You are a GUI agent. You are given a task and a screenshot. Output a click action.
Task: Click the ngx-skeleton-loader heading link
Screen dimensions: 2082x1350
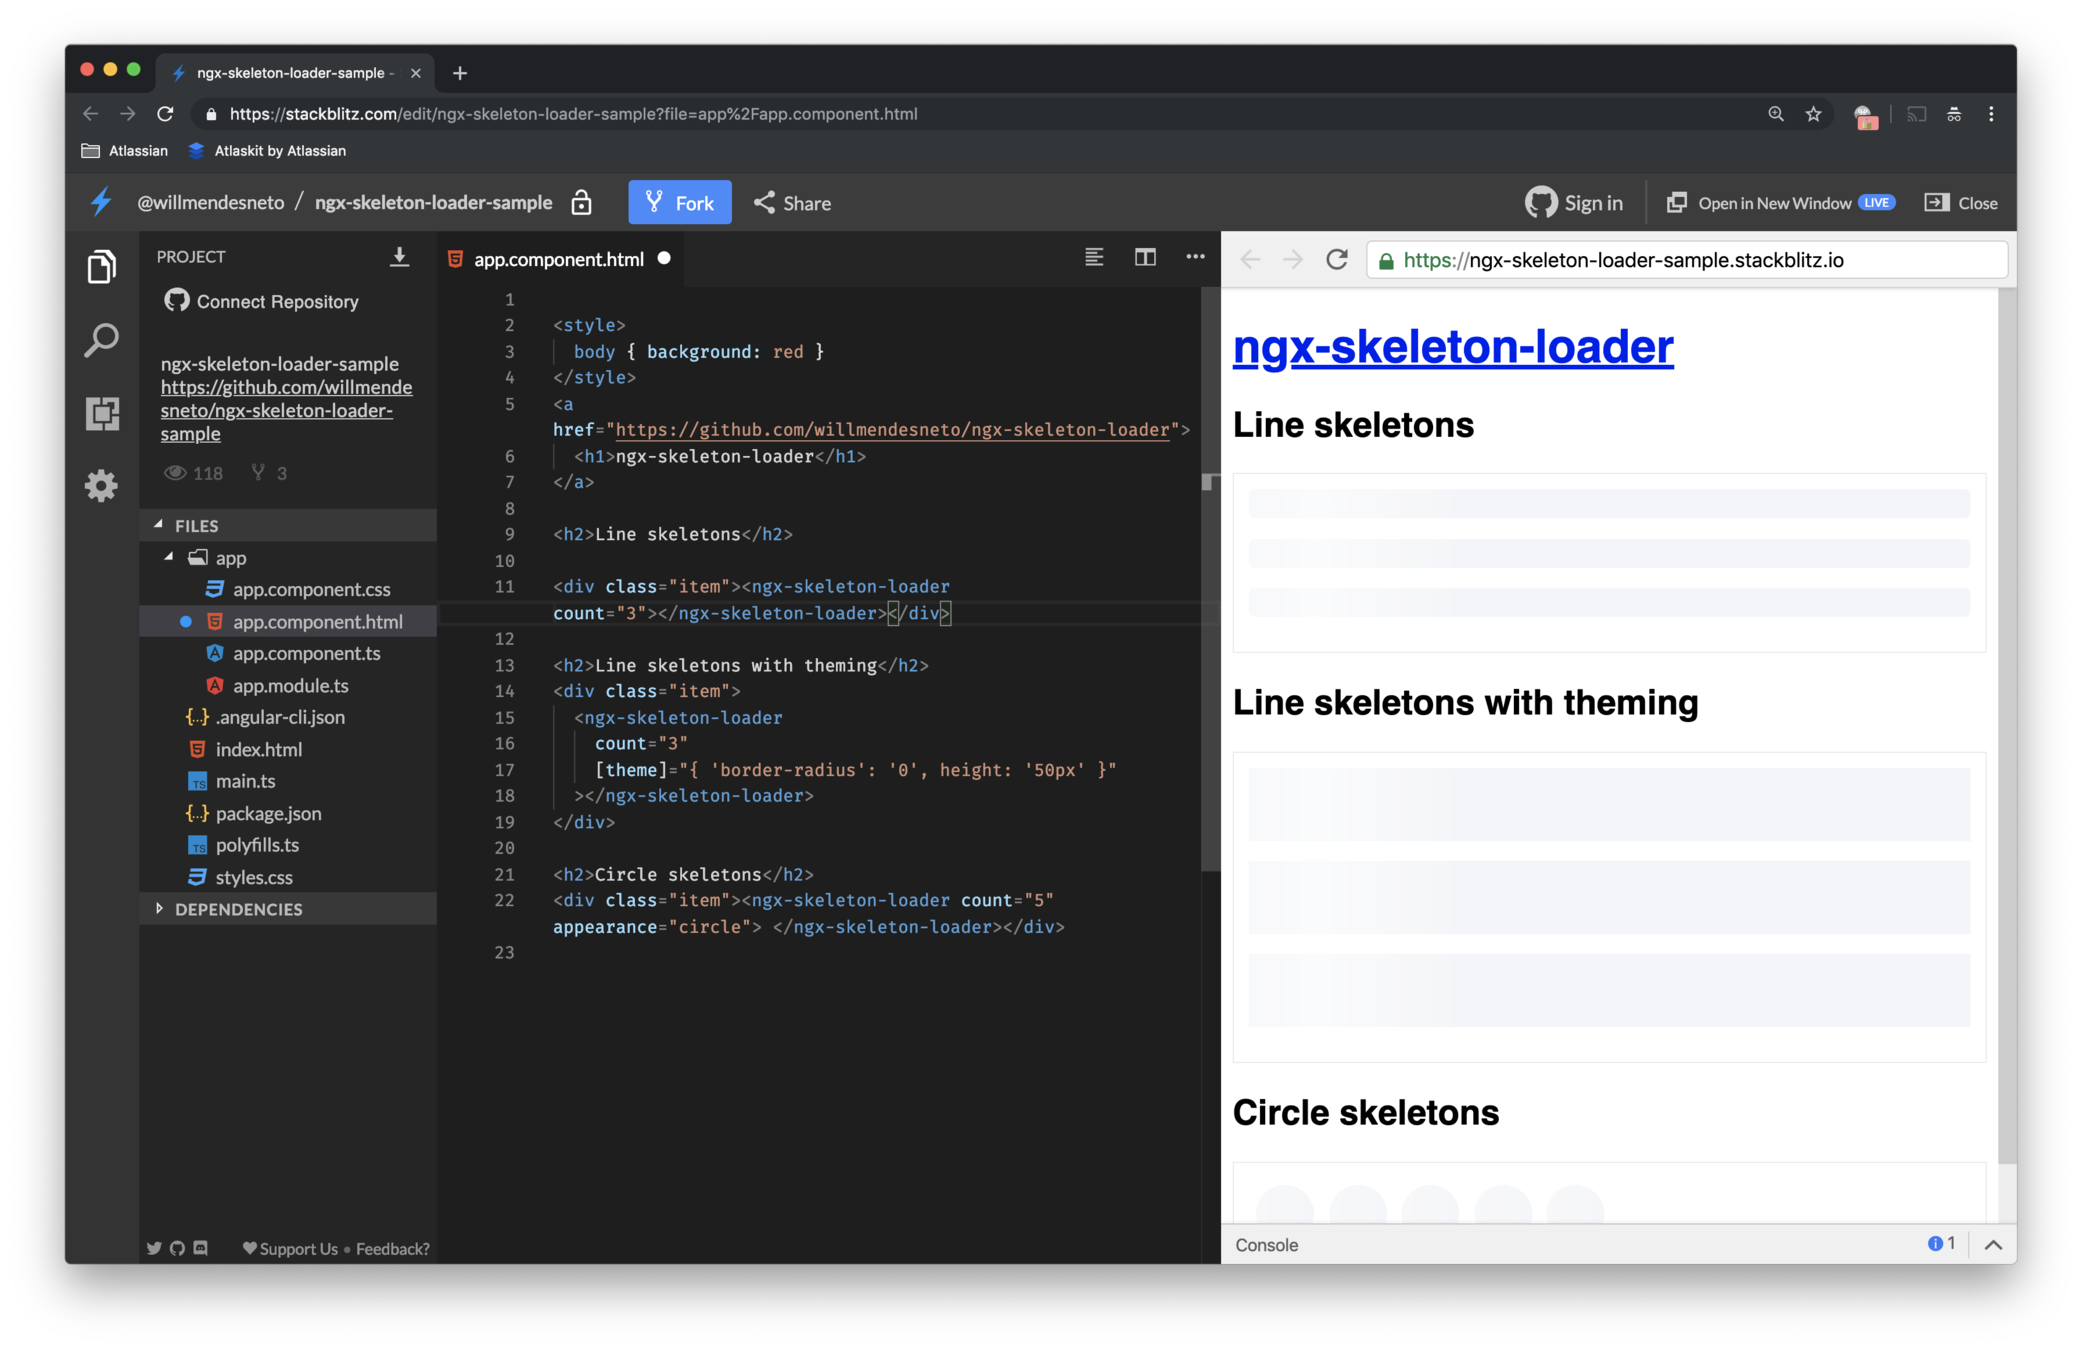point(1452,347)
